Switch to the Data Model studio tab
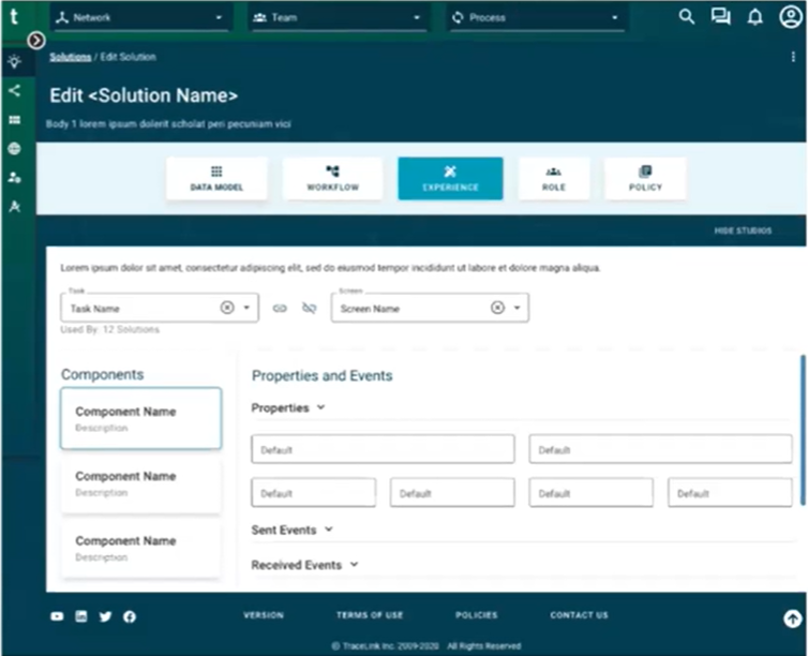This screenshot has height=656, width=808. click(216, 178)
